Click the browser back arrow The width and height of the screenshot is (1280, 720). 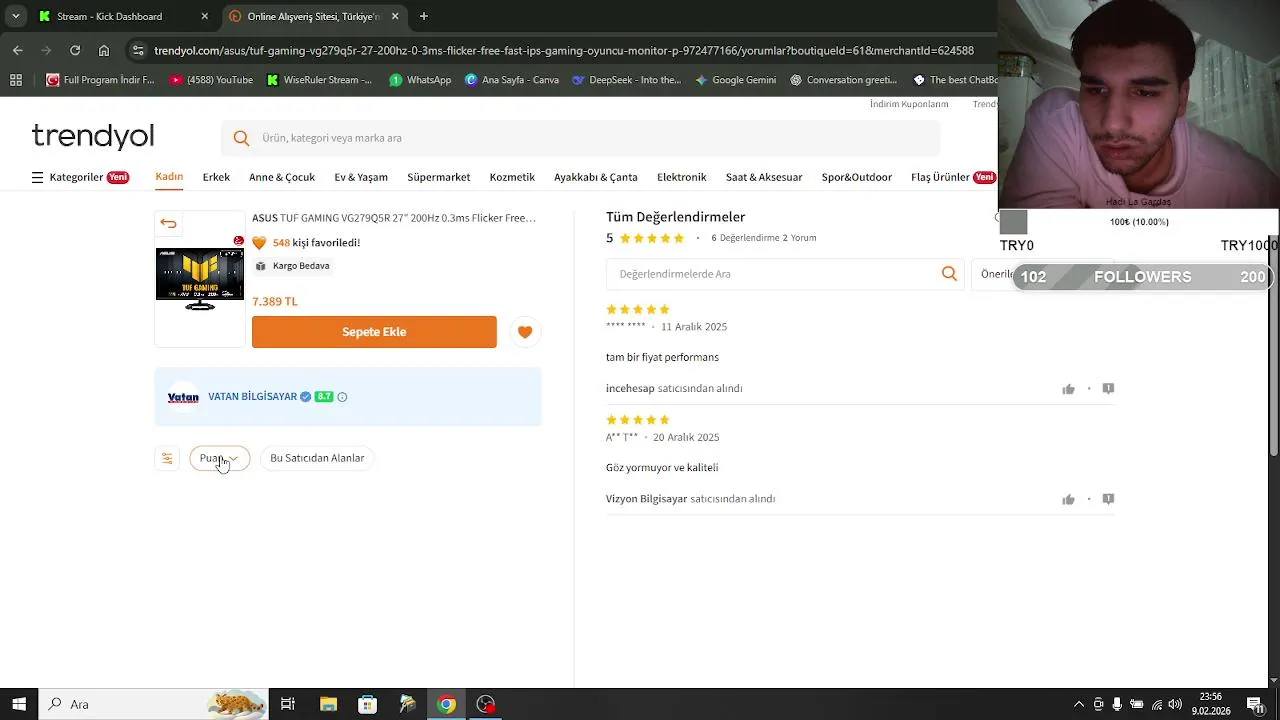coord(17,50)
